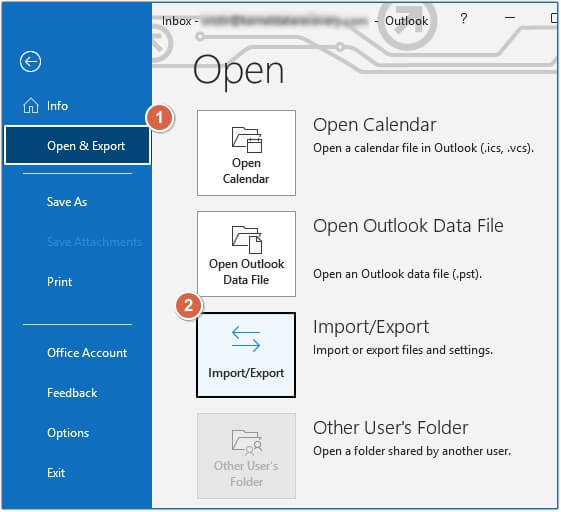The width and height of the screenshot is (561, 512).
Task: Click Exit to quit Outlook
Action: pyautogui.click(x=56, y=473)
